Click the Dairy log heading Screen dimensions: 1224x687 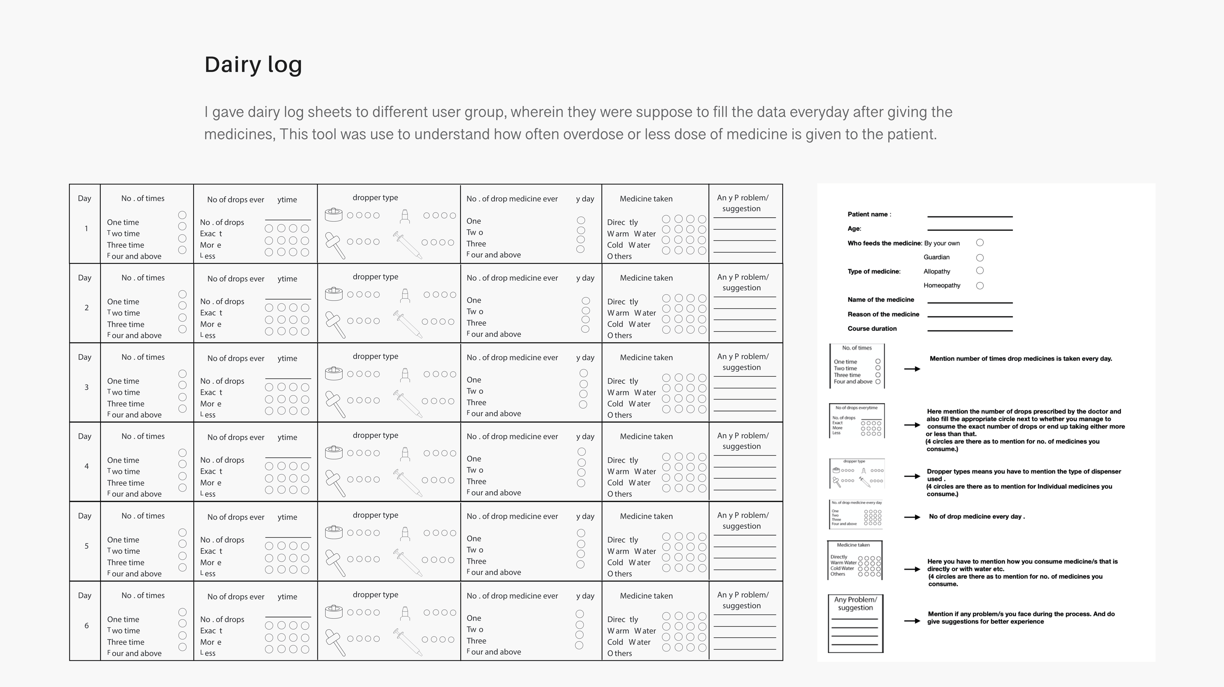pos(253,64)
